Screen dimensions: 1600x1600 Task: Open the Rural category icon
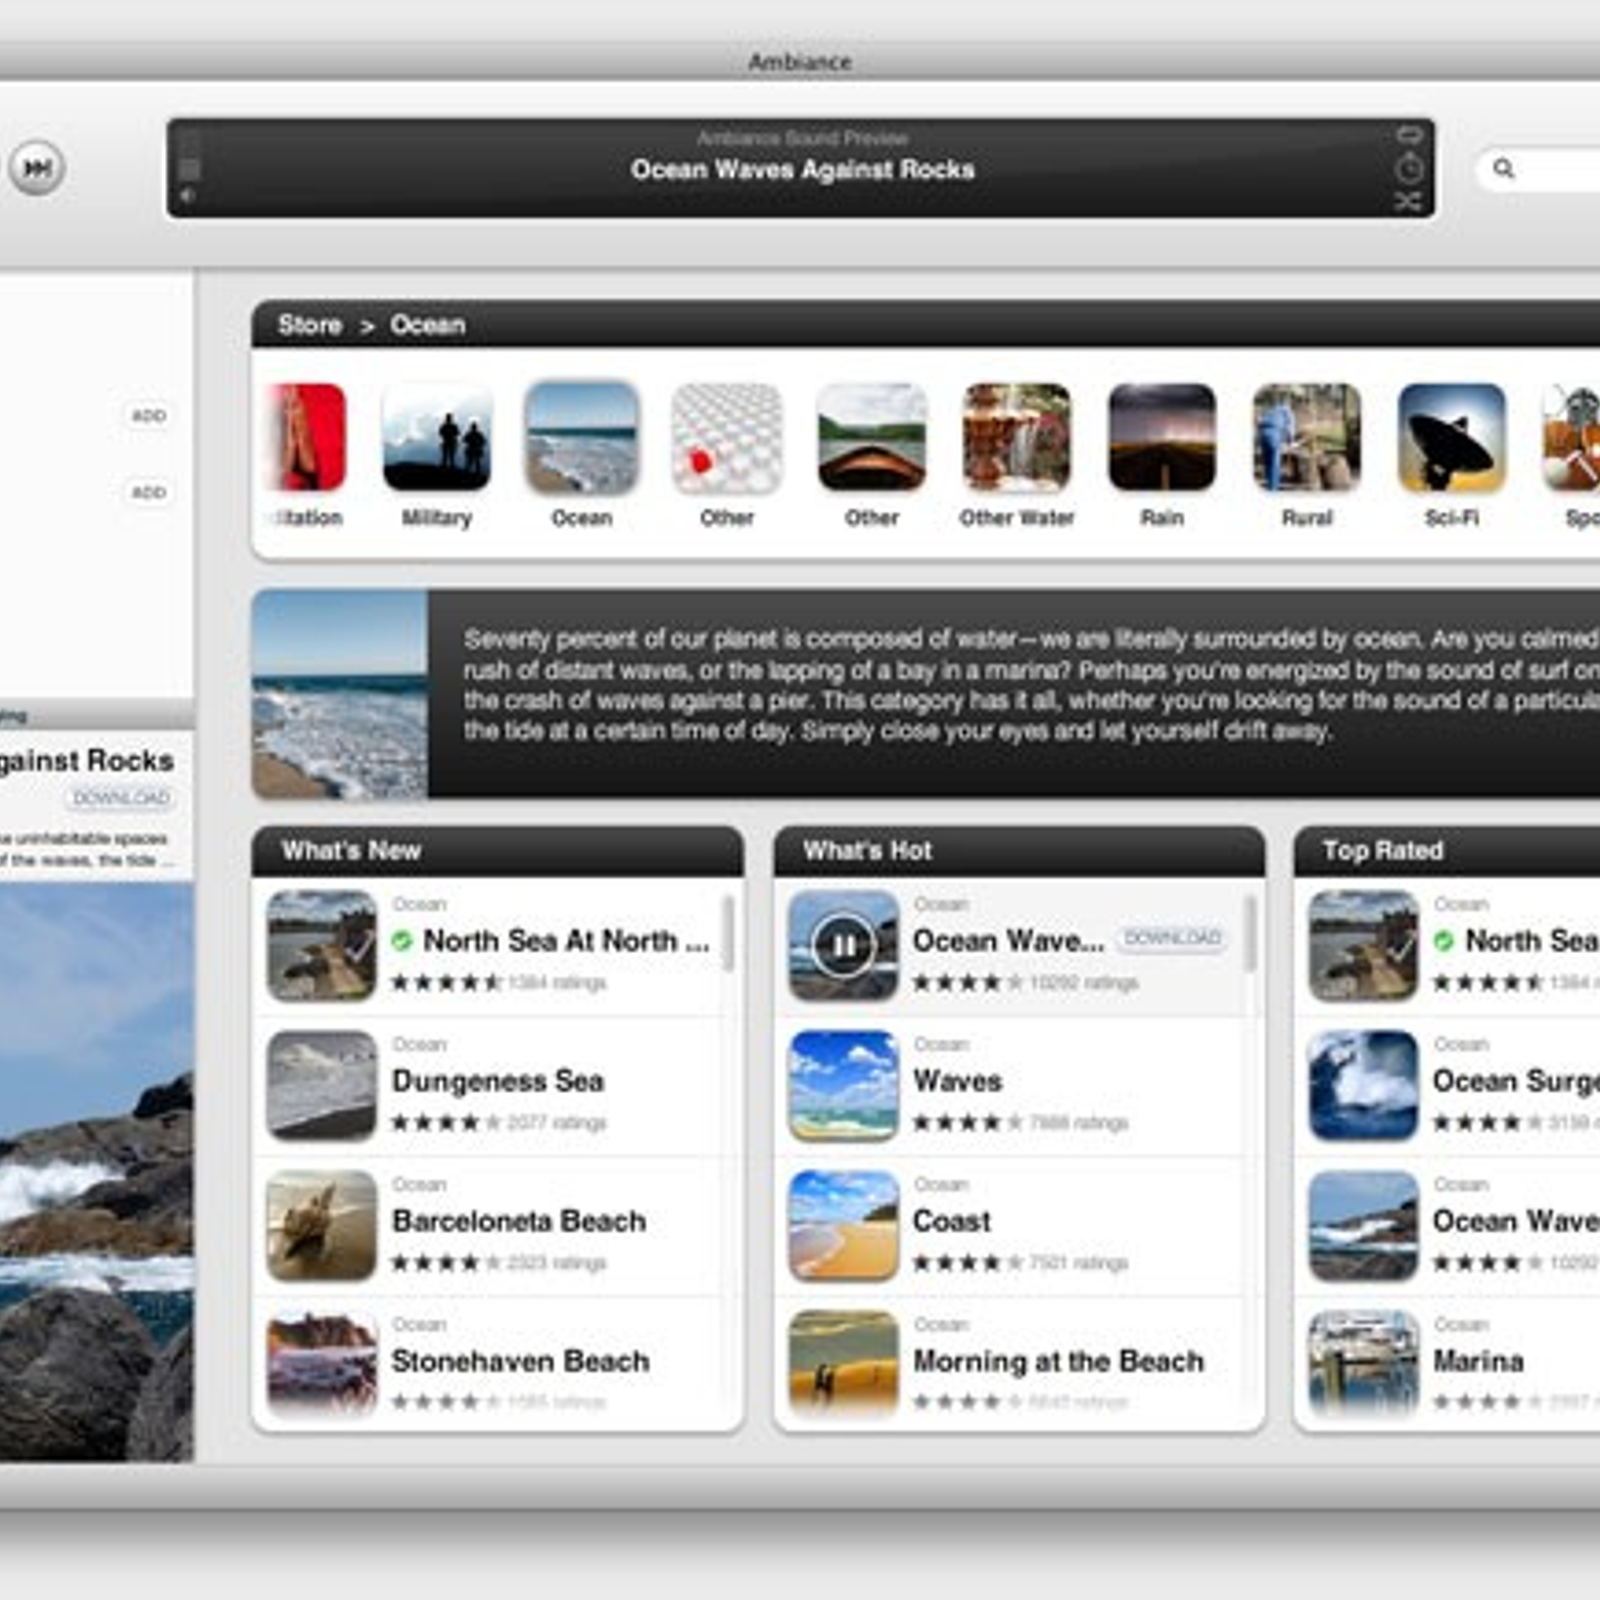point(1307,438)
